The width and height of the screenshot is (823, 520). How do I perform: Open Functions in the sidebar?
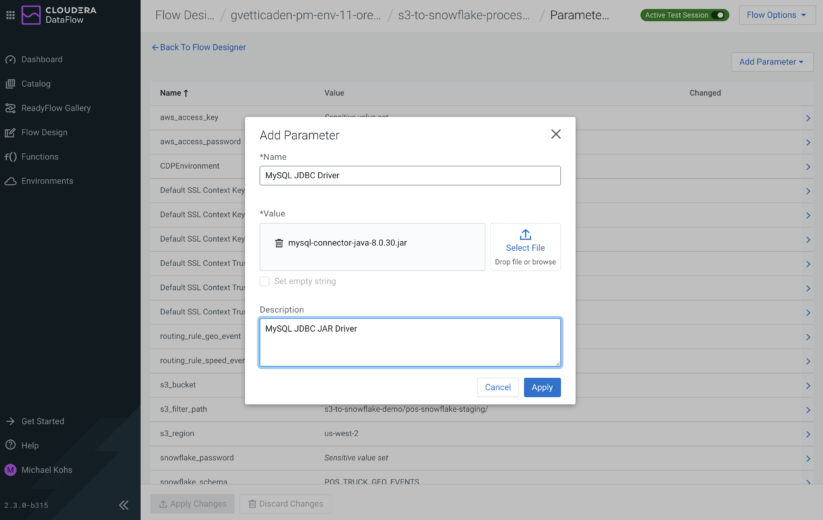coord(39,156)
